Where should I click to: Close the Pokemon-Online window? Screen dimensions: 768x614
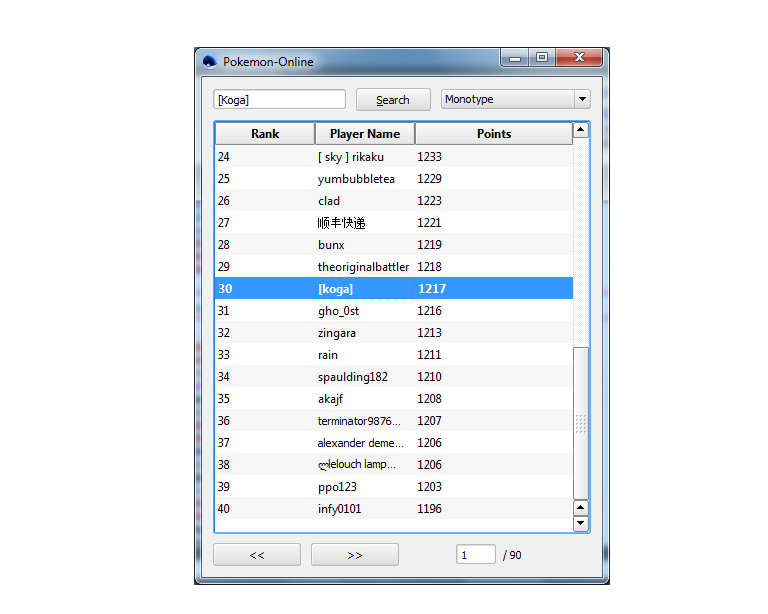coord(579,57)
